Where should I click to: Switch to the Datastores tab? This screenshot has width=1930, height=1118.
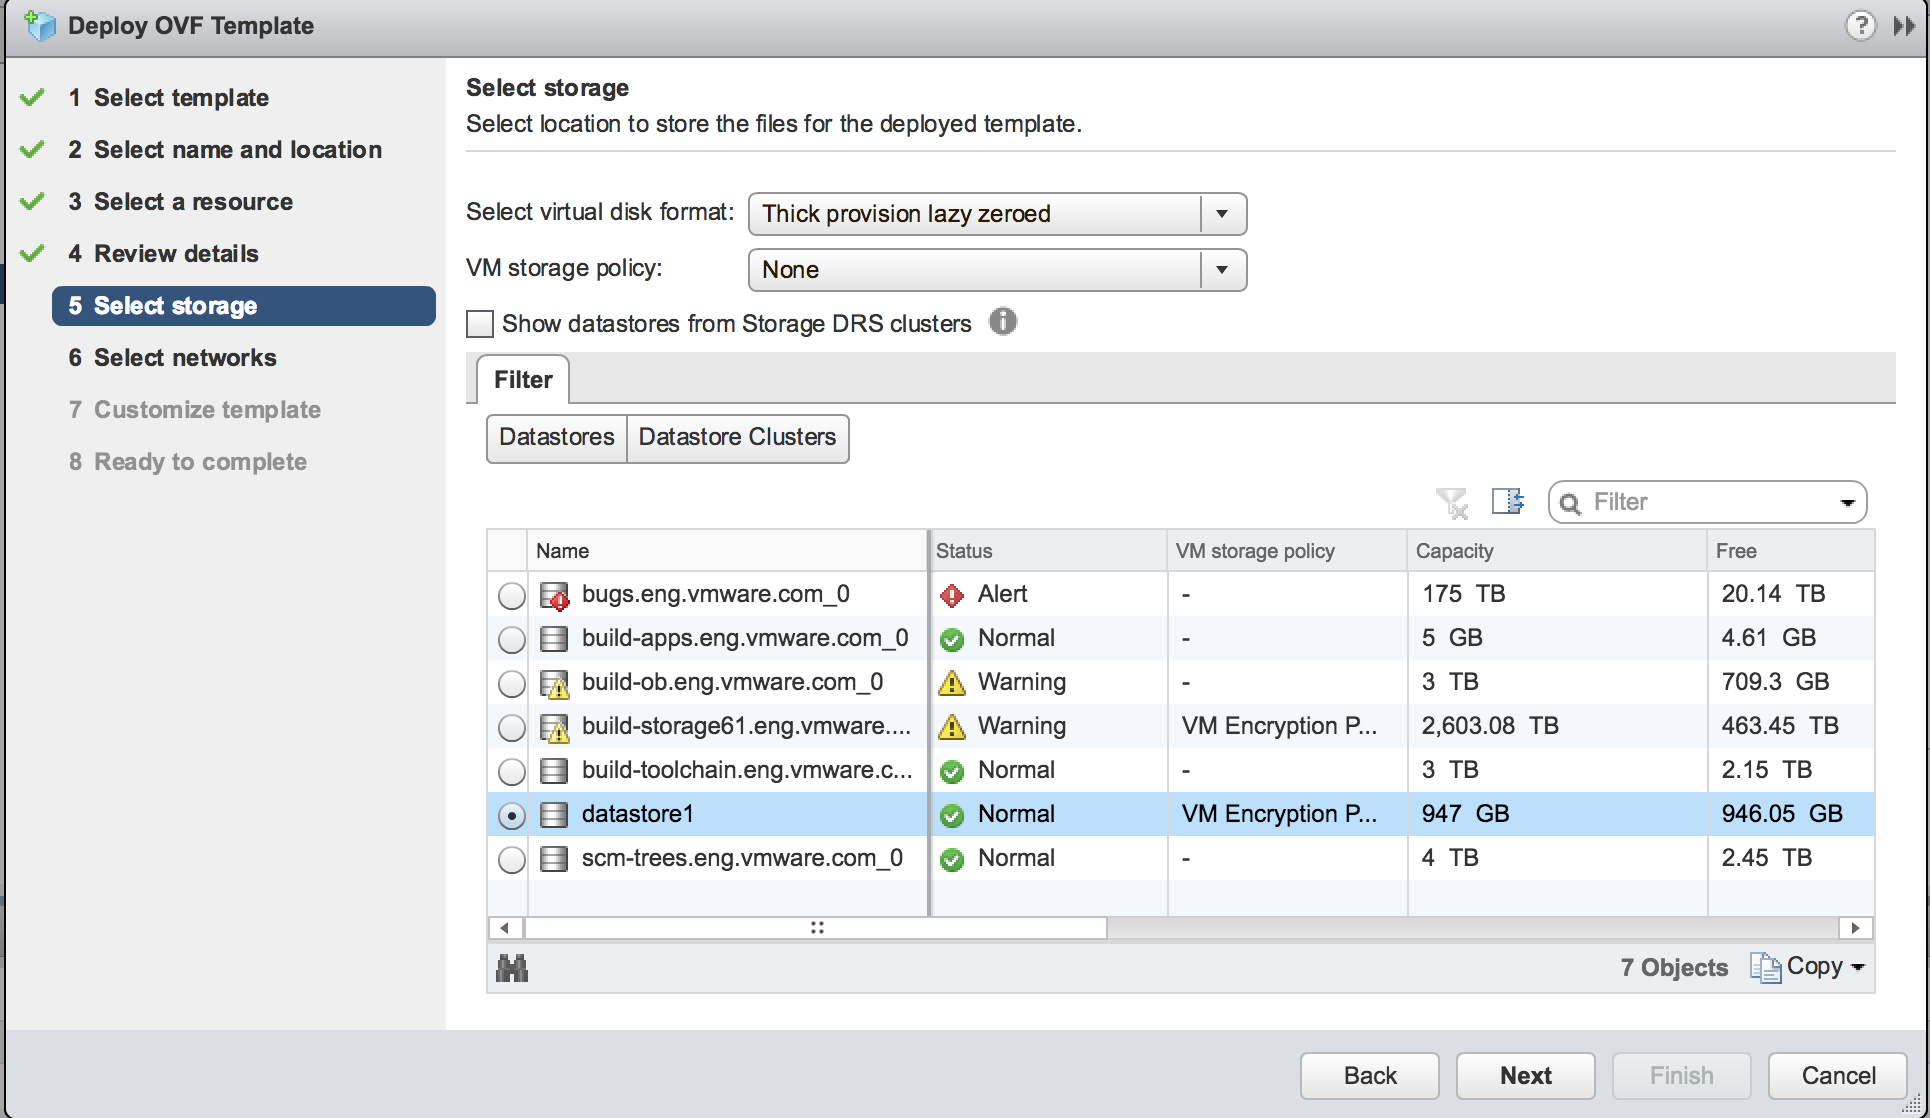click(555, 438)
